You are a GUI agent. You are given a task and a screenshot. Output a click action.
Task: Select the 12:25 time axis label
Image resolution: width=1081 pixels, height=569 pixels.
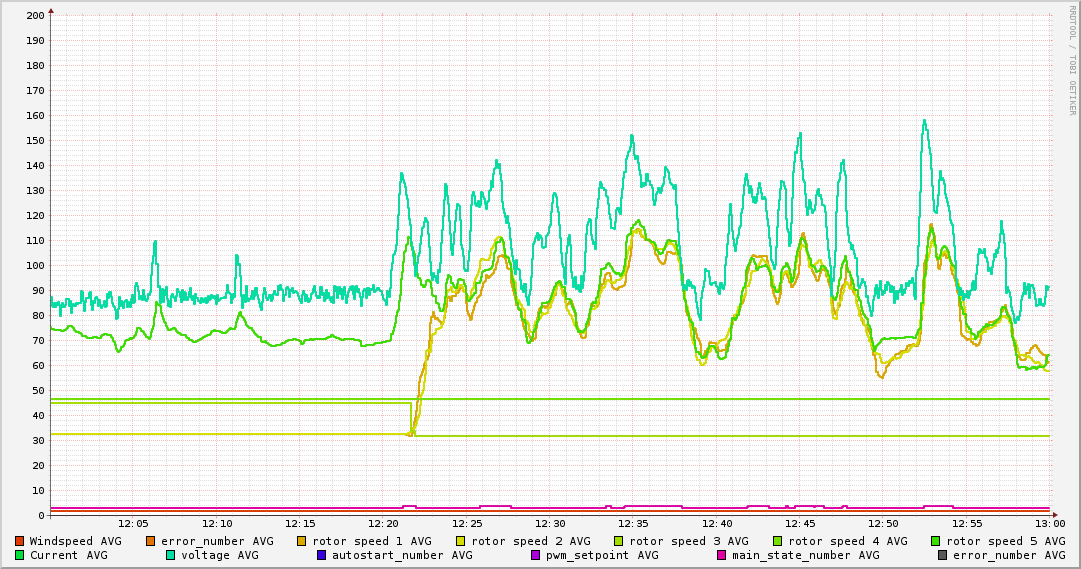(467, 524)
